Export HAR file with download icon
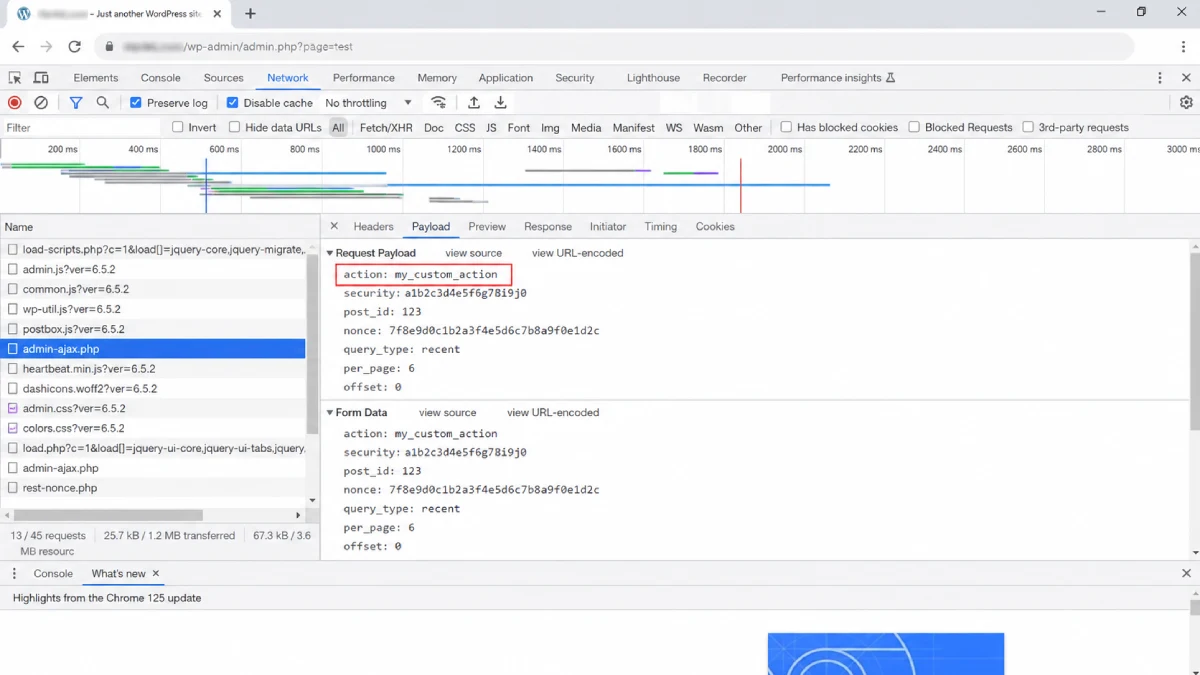Viewport: 1200px width, 675px height. tap(501, 102)
